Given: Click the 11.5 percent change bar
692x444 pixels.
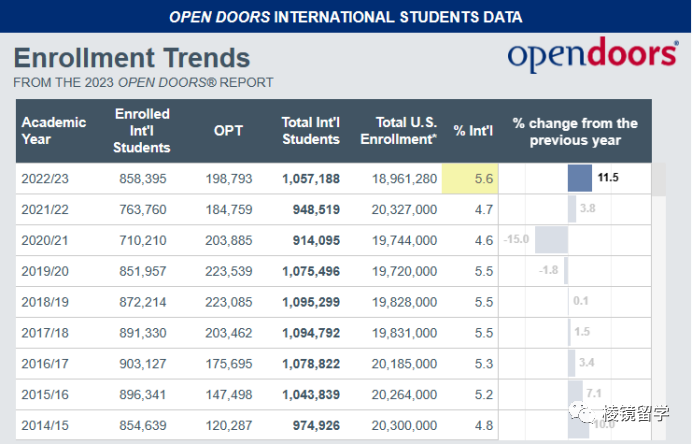Looking at the screenshot, I should point(579,178).
